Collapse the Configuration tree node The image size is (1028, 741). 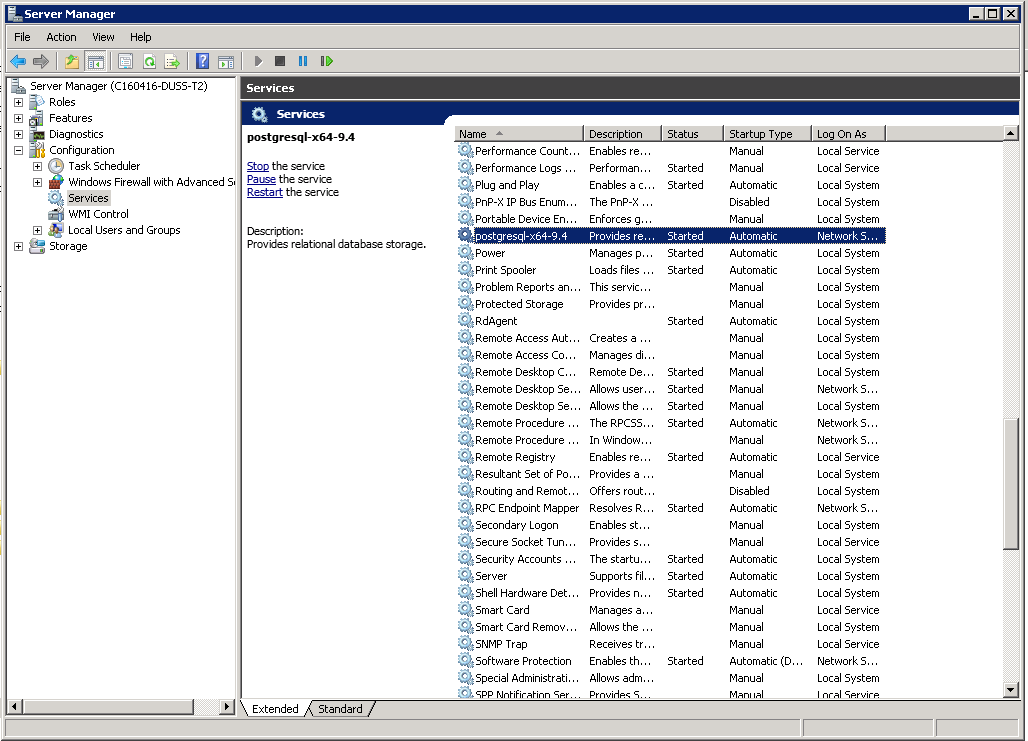18,150
